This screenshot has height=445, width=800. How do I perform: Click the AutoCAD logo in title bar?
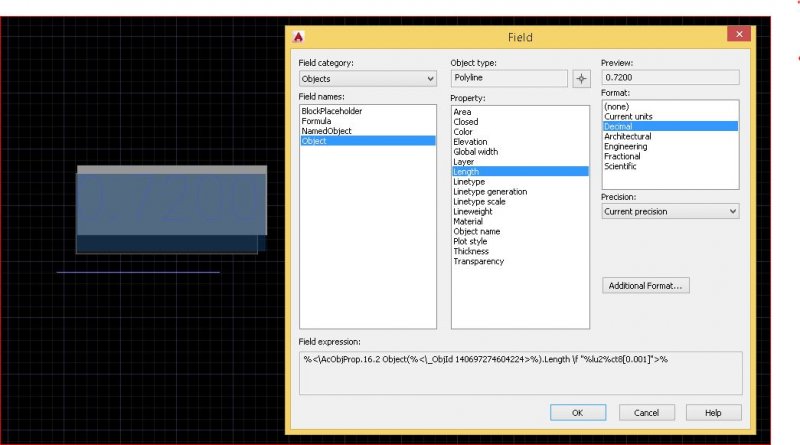[298, 37]
